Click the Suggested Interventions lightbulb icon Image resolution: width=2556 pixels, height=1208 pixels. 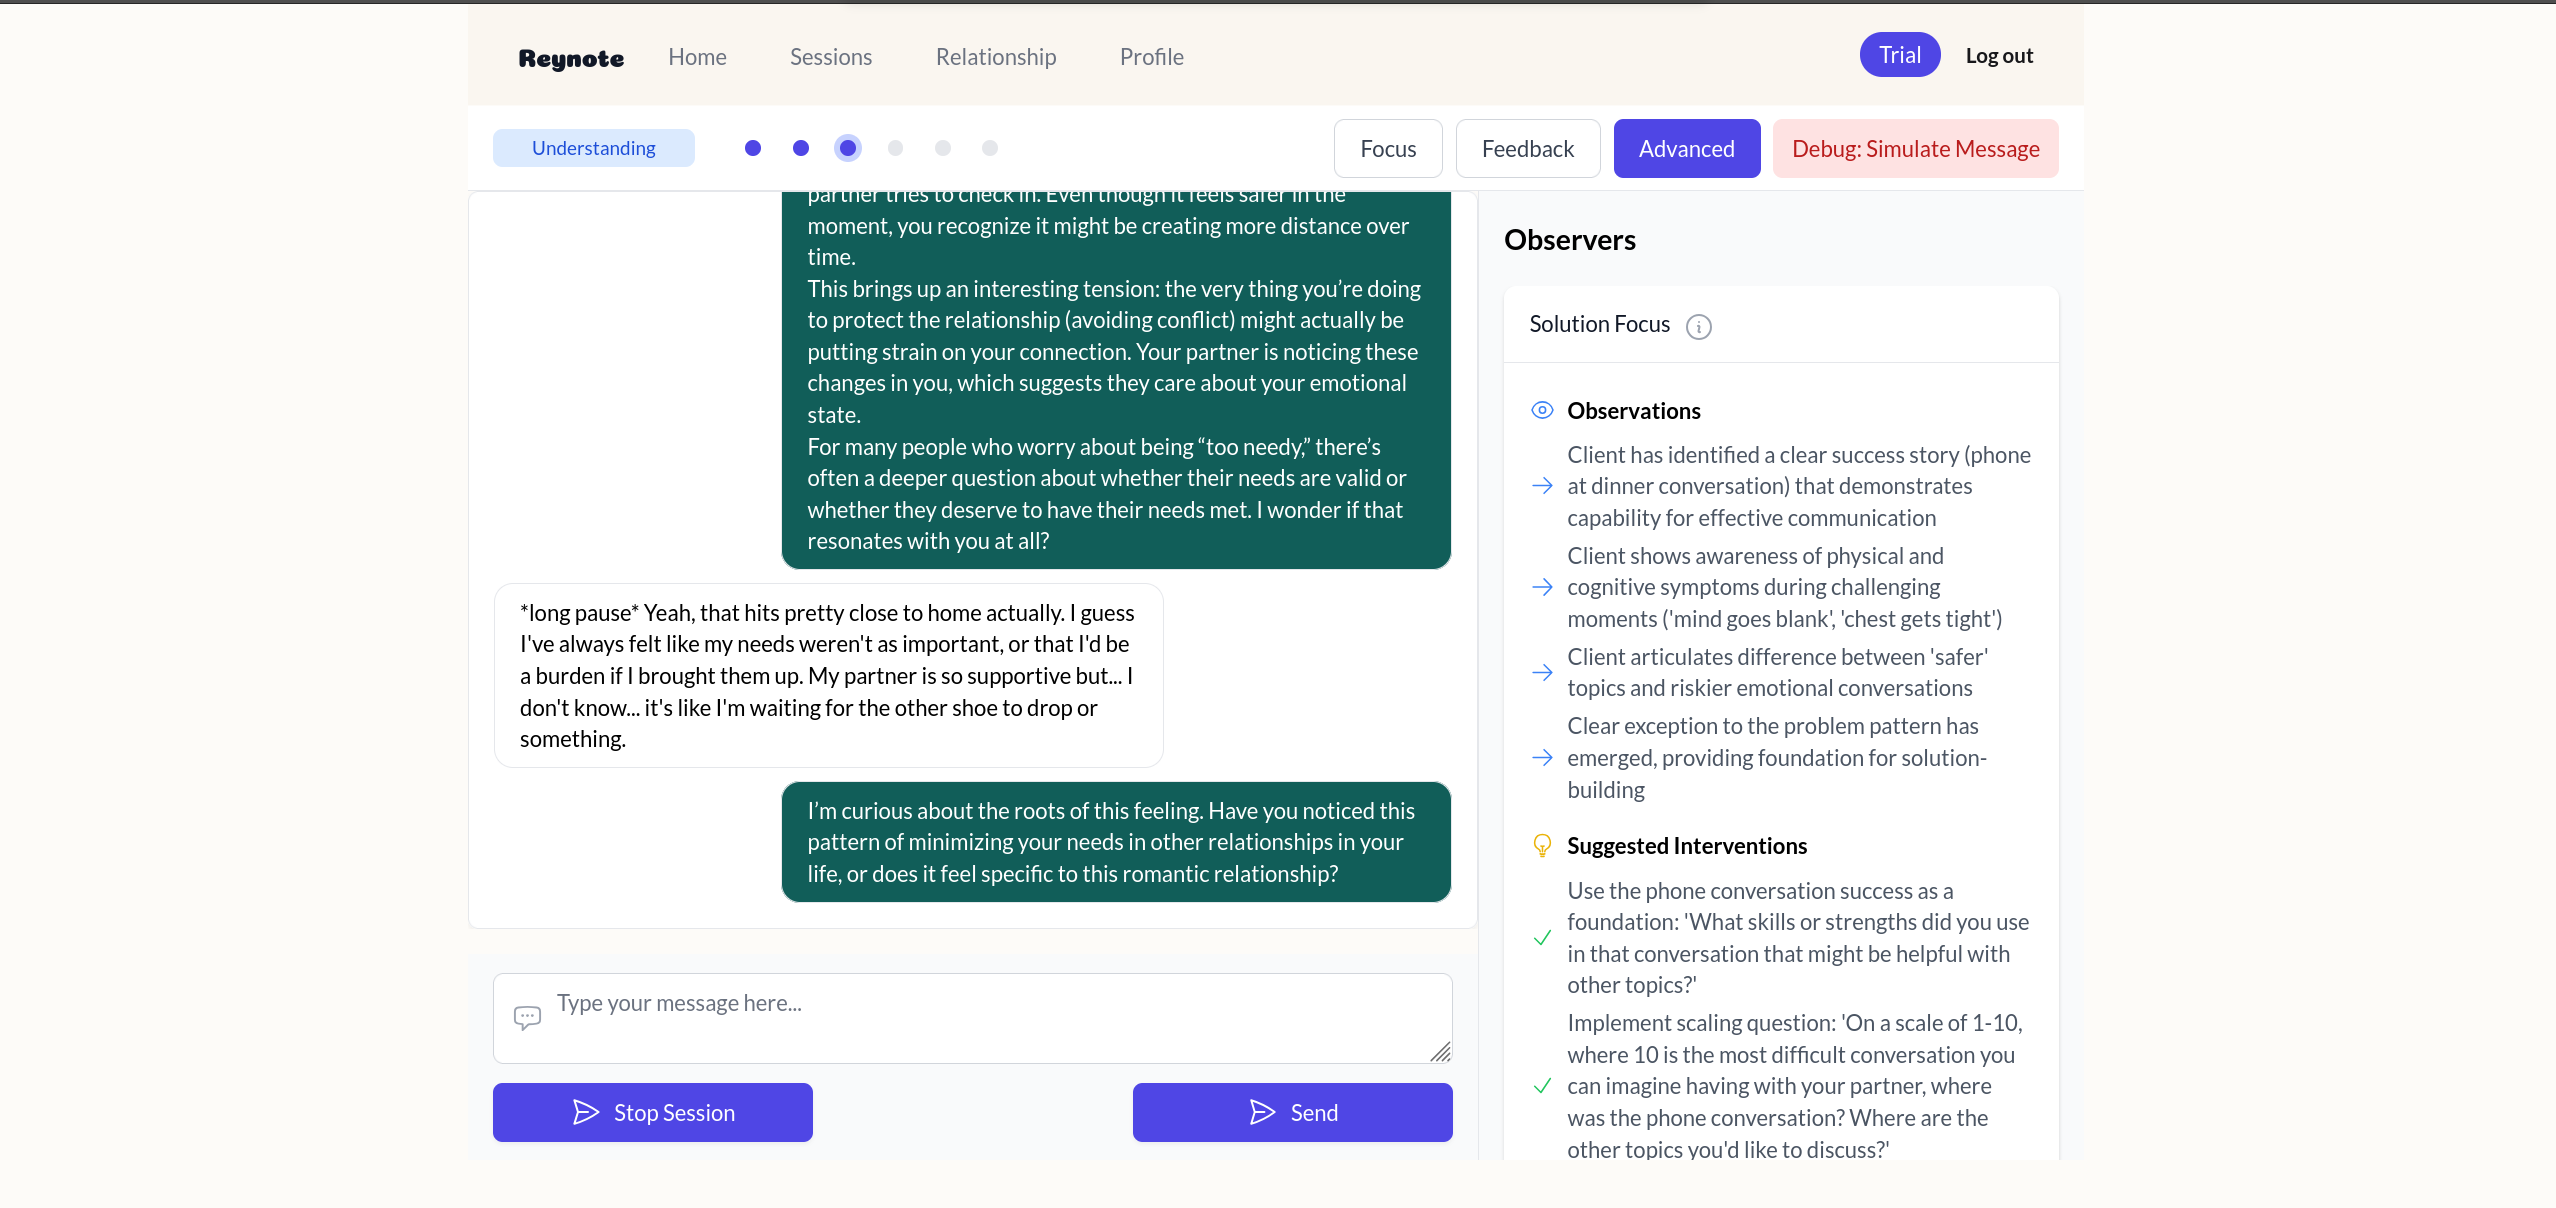[x=1542, y=846]
